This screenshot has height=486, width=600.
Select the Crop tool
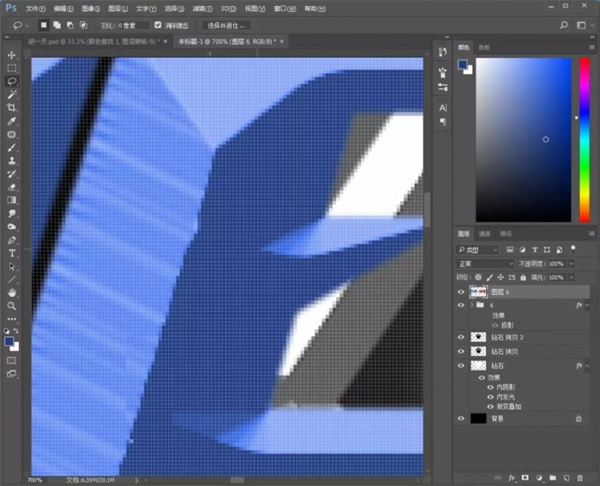(12, 107)
